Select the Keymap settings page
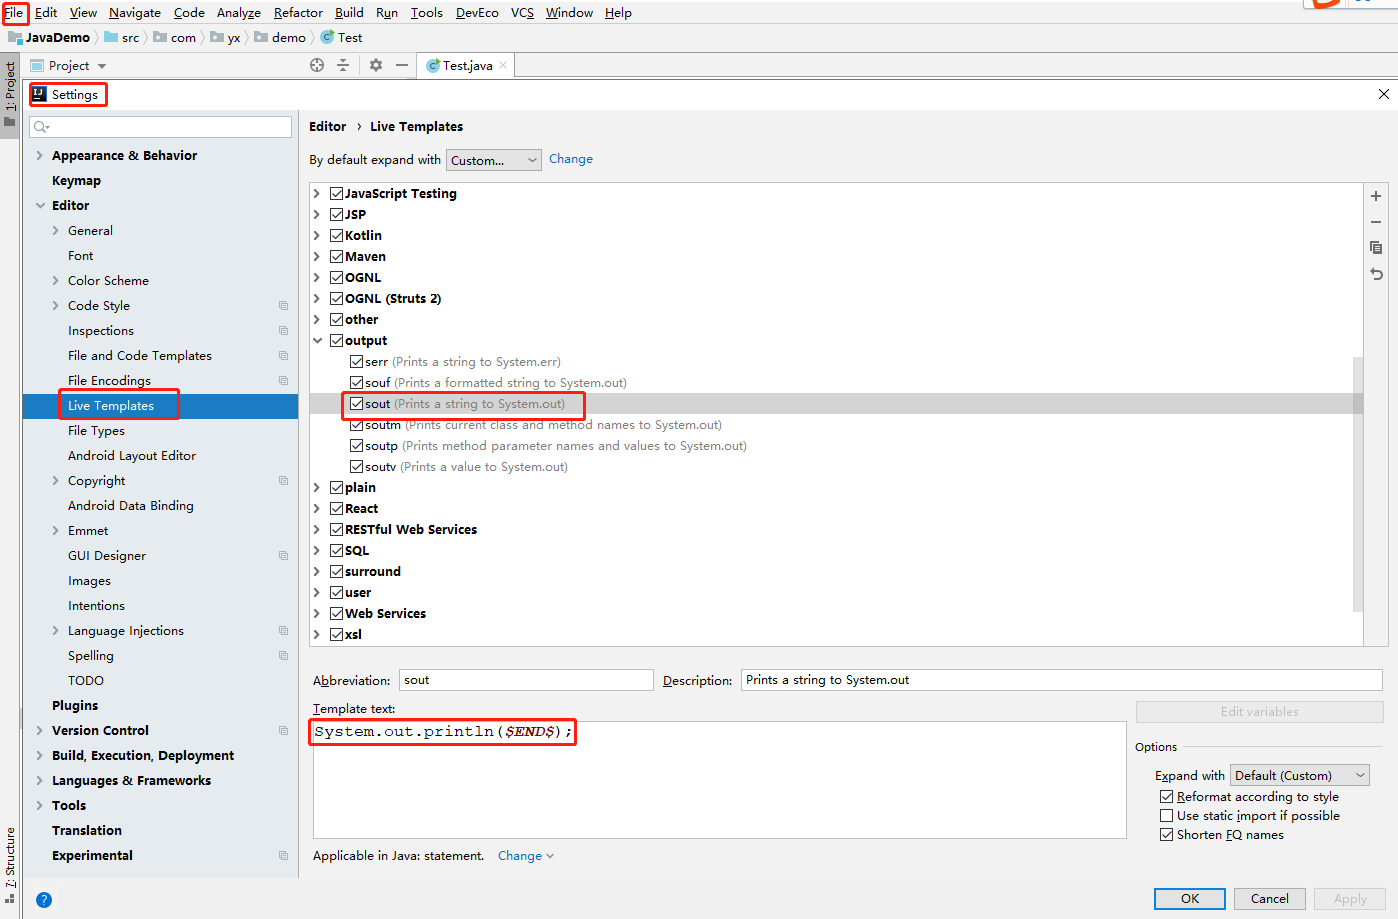Viewport: 1398px width, 919px height. point(76,181)
